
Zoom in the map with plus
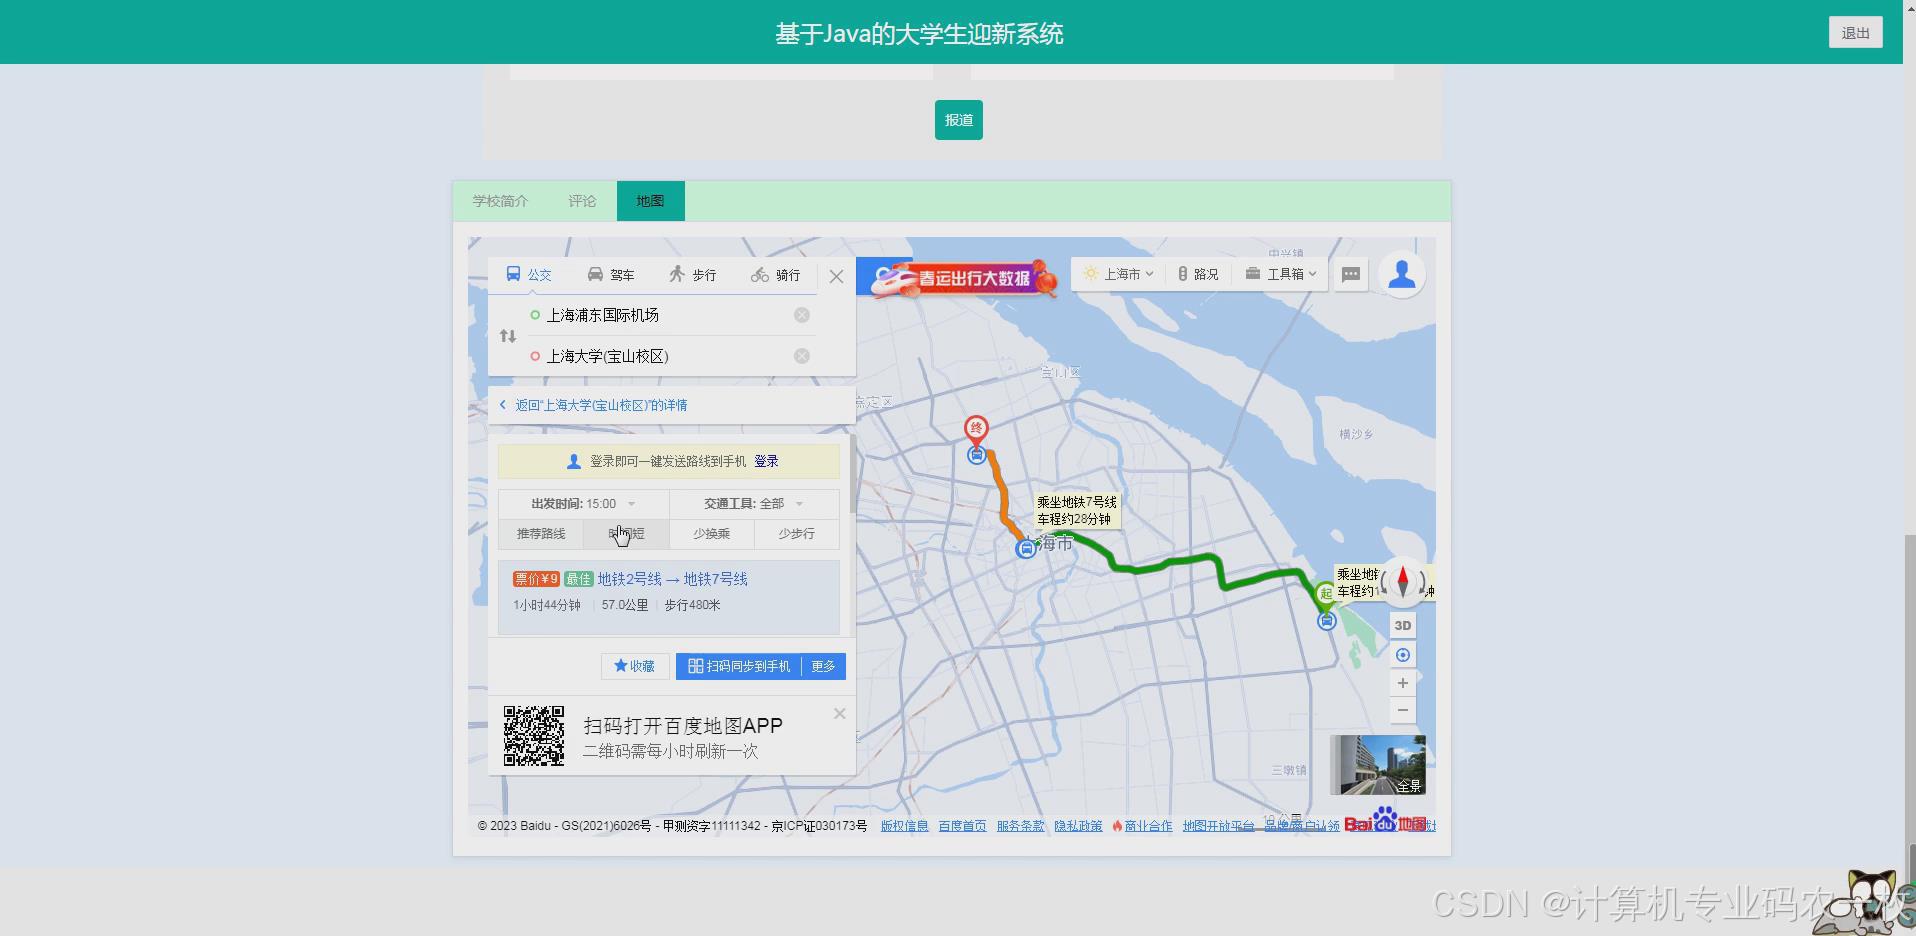(1403, 683)
